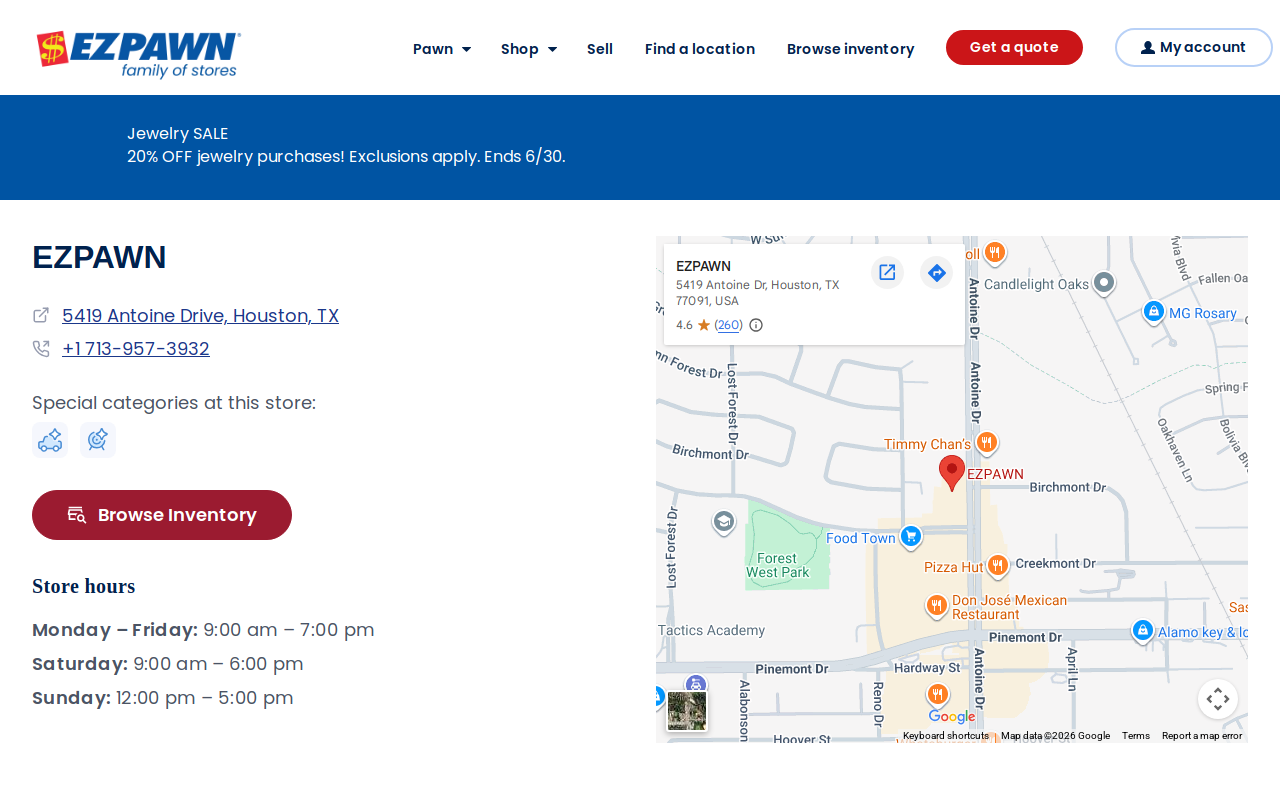Image resolution: width=1280 pixels, height=800 pixels.
Task: Switch to satellite view thumbnail
Action: click(x=687, y=711)
